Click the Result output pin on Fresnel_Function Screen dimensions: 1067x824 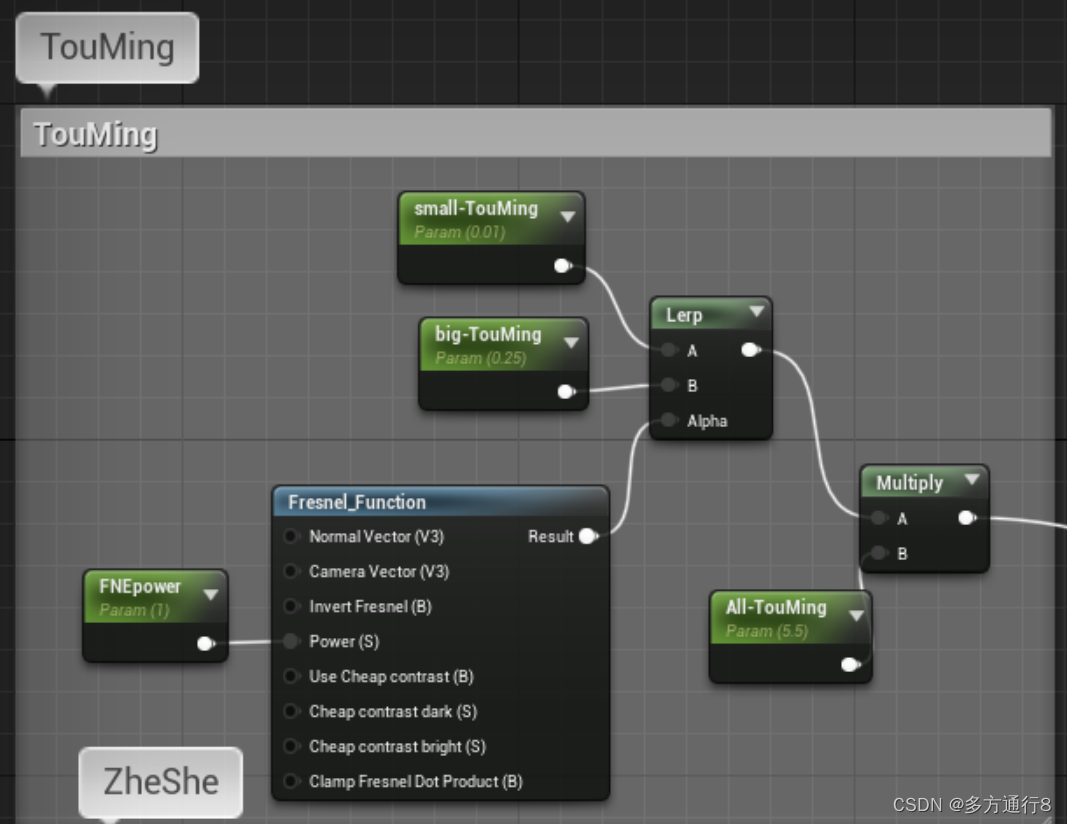click(588, 536)
